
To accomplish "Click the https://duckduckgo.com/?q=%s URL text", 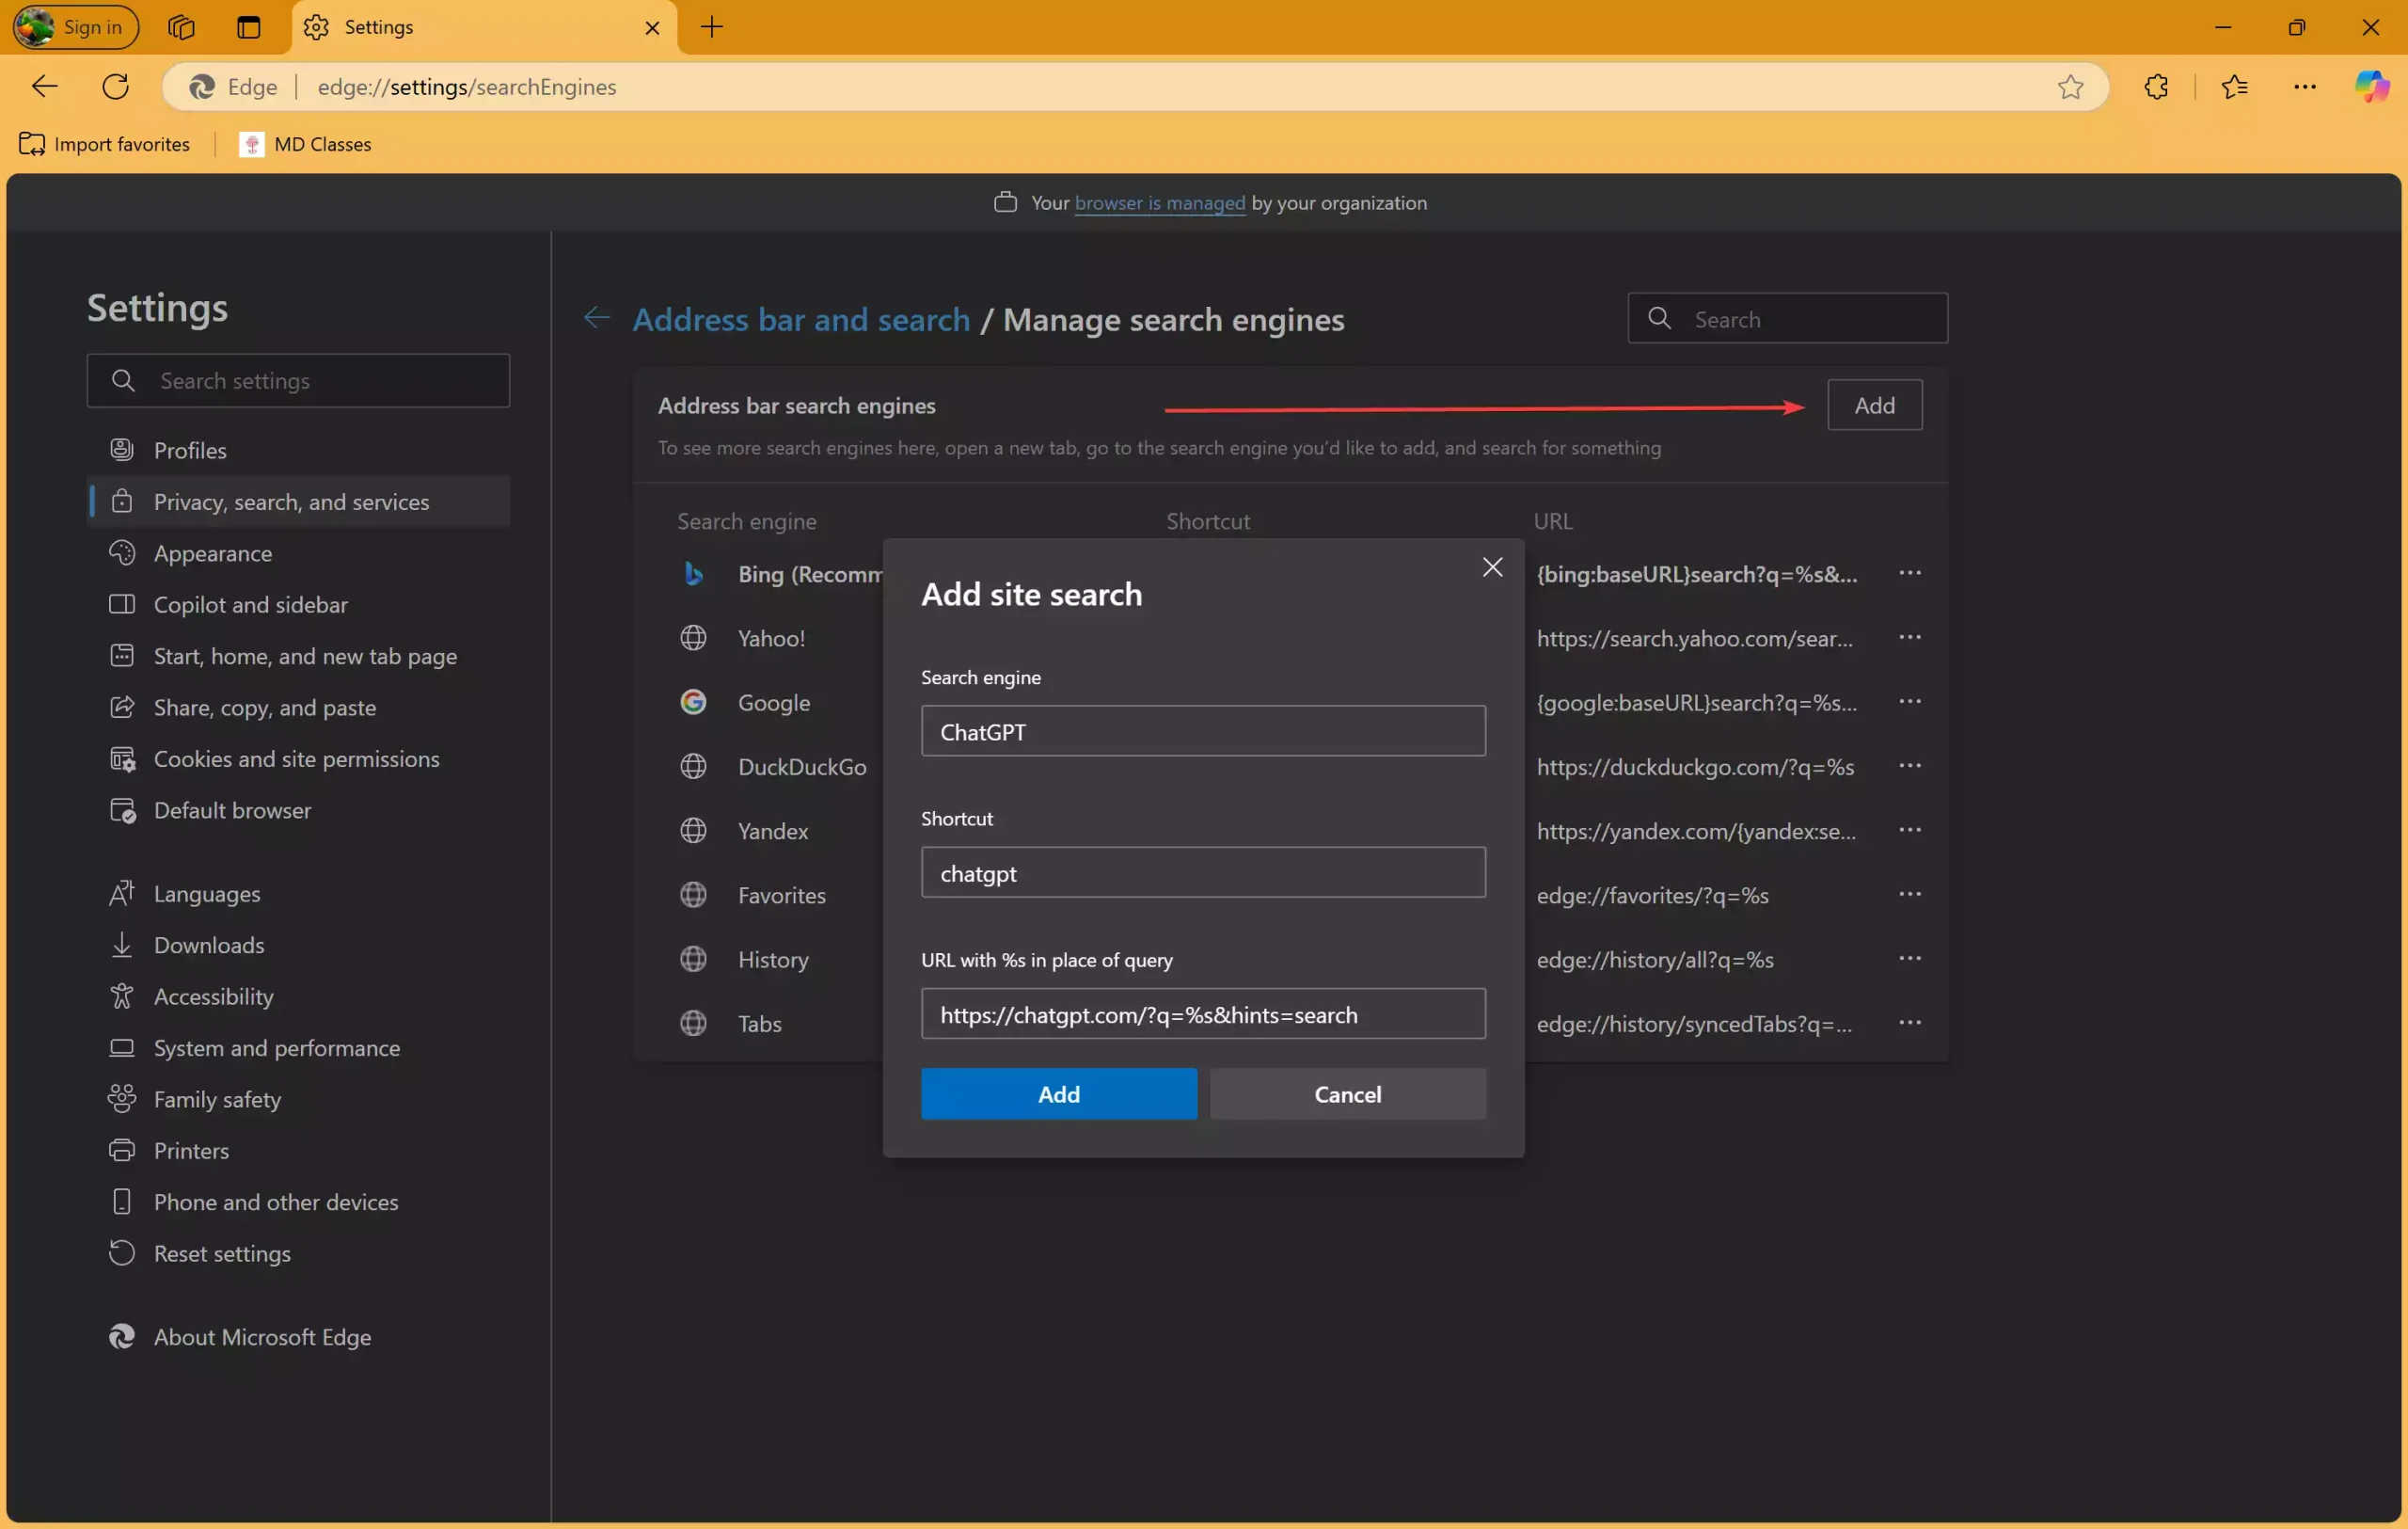I will [1695, 767].
